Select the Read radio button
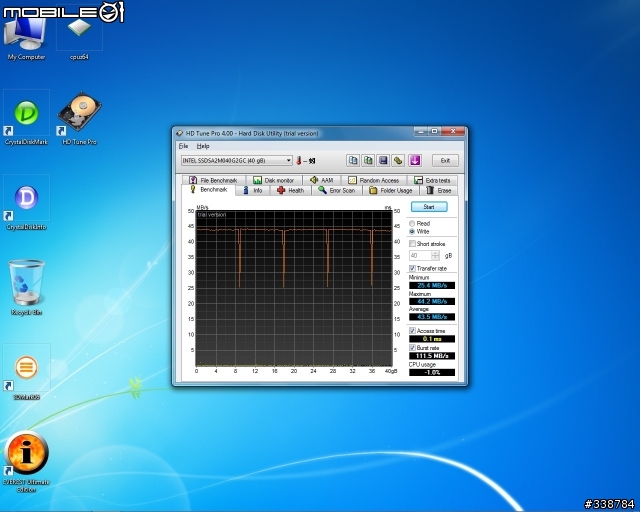 (412, 223)
